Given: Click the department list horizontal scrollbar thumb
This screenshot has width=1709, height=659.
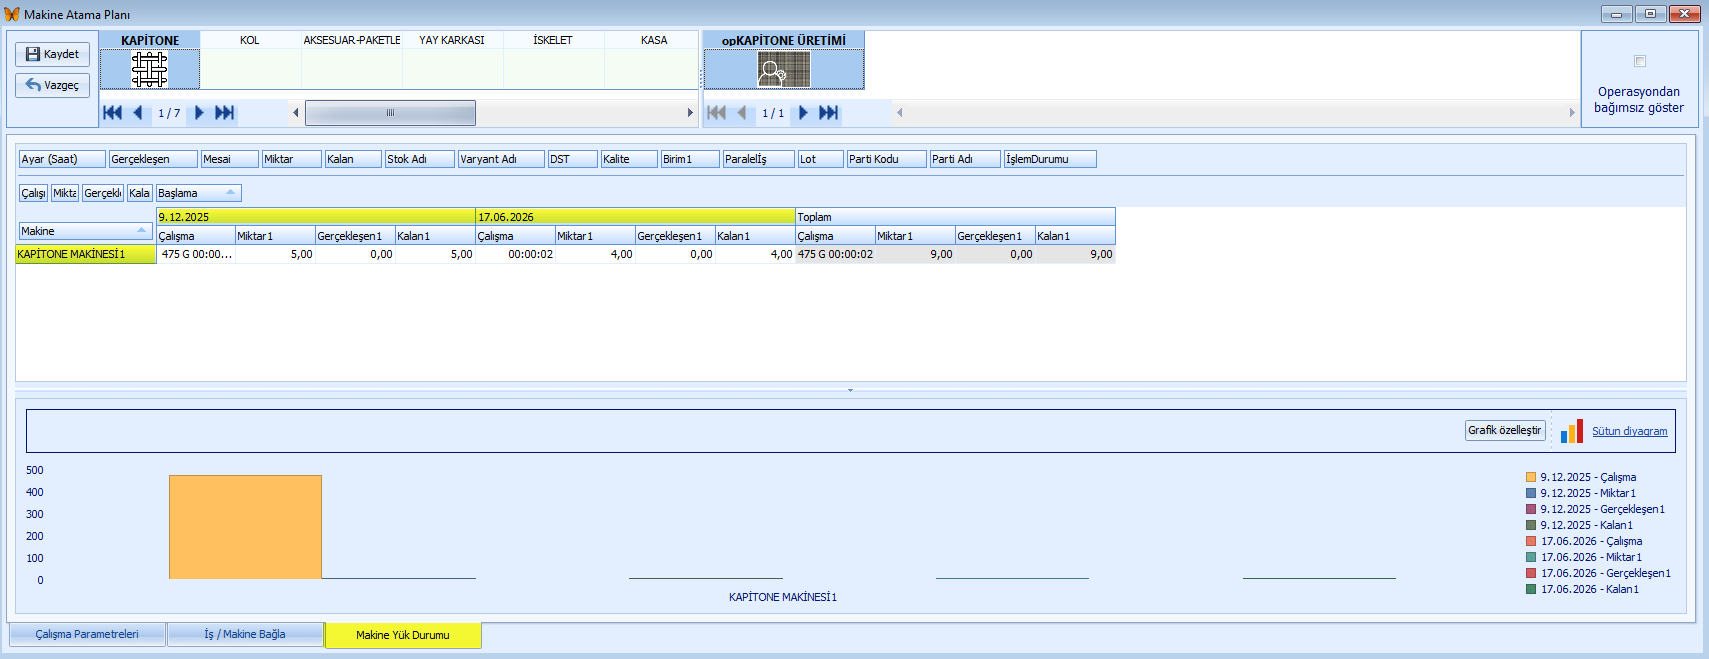Looking at the screenshot, I should tap(390, 113).
